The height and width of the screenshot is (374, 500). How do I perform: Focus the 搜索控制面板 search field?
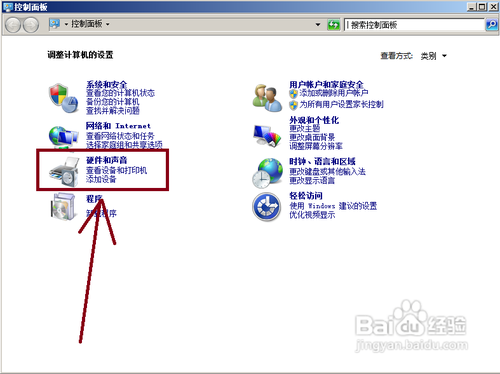414,25
